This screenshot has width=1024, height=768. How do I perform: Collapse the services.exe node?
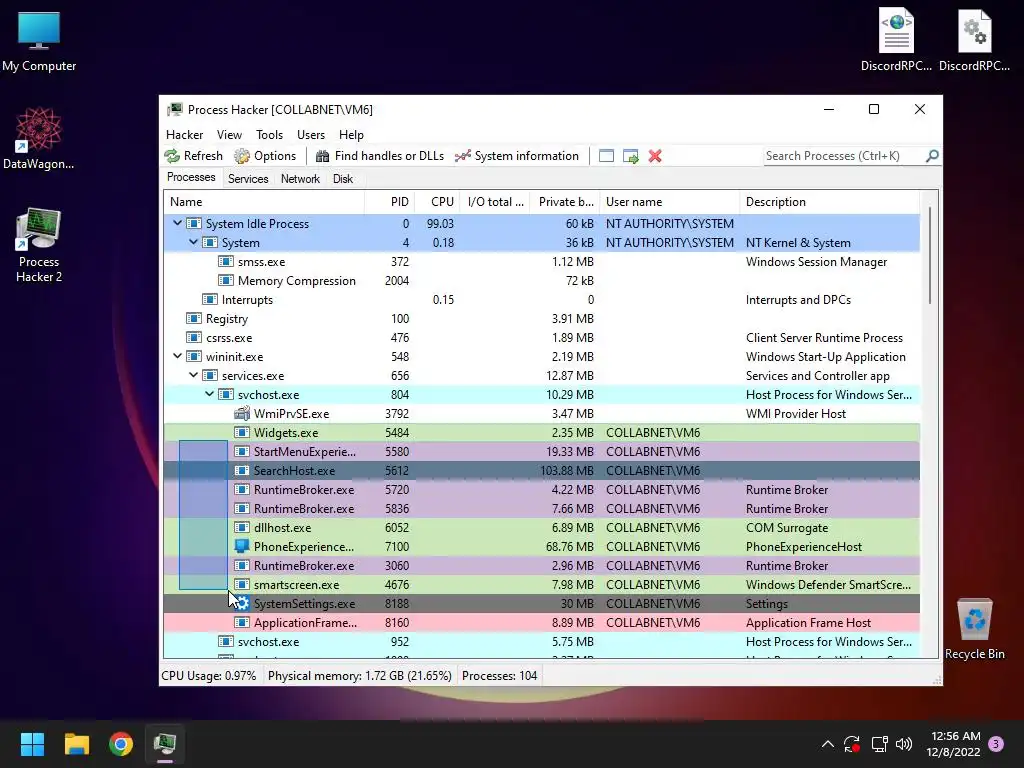pyautogui.click(x=193, y=376)
